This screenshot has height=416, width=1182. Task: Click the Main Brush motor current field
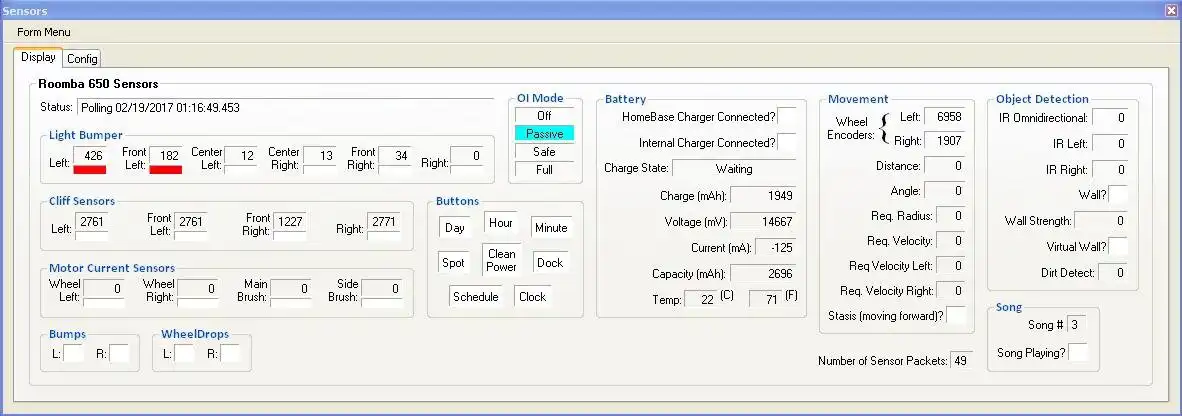[290, 289]
